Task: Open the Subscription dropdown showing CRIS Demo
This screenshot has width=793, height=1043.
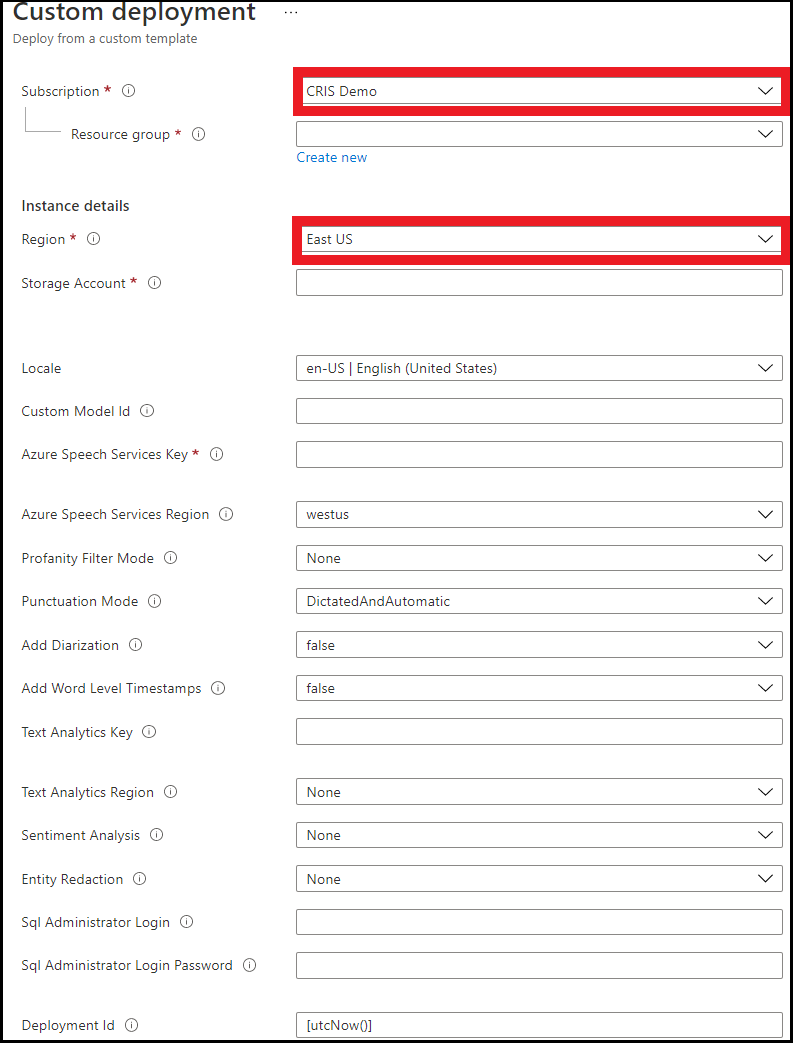Action: point(539,91)
